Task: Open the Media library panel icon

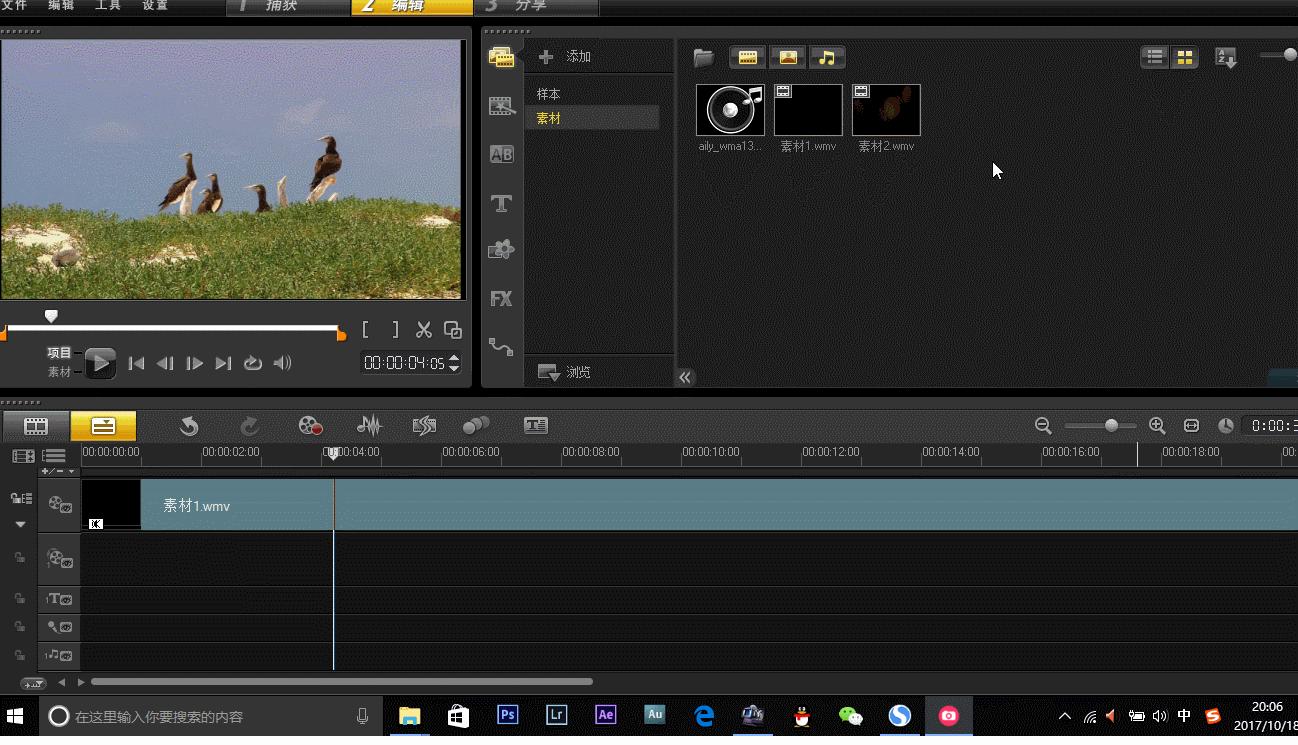Action: tap(501, 57)
